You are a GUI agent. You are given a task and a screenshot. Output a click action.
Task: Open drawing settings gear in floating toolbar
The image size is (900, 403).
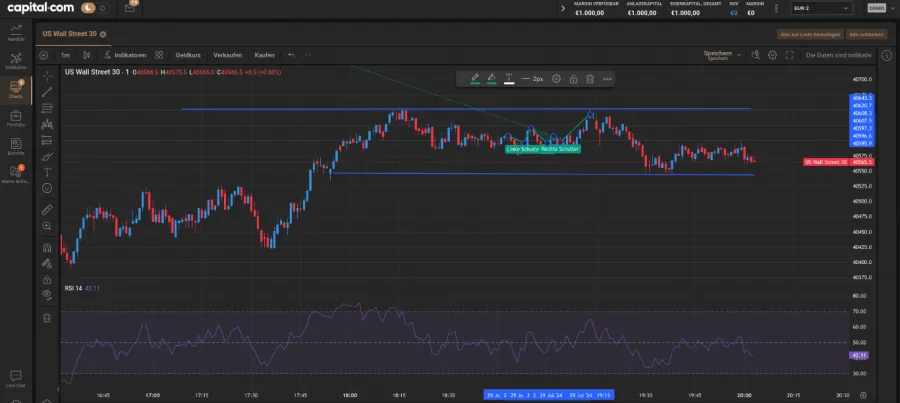pos(556,79)
